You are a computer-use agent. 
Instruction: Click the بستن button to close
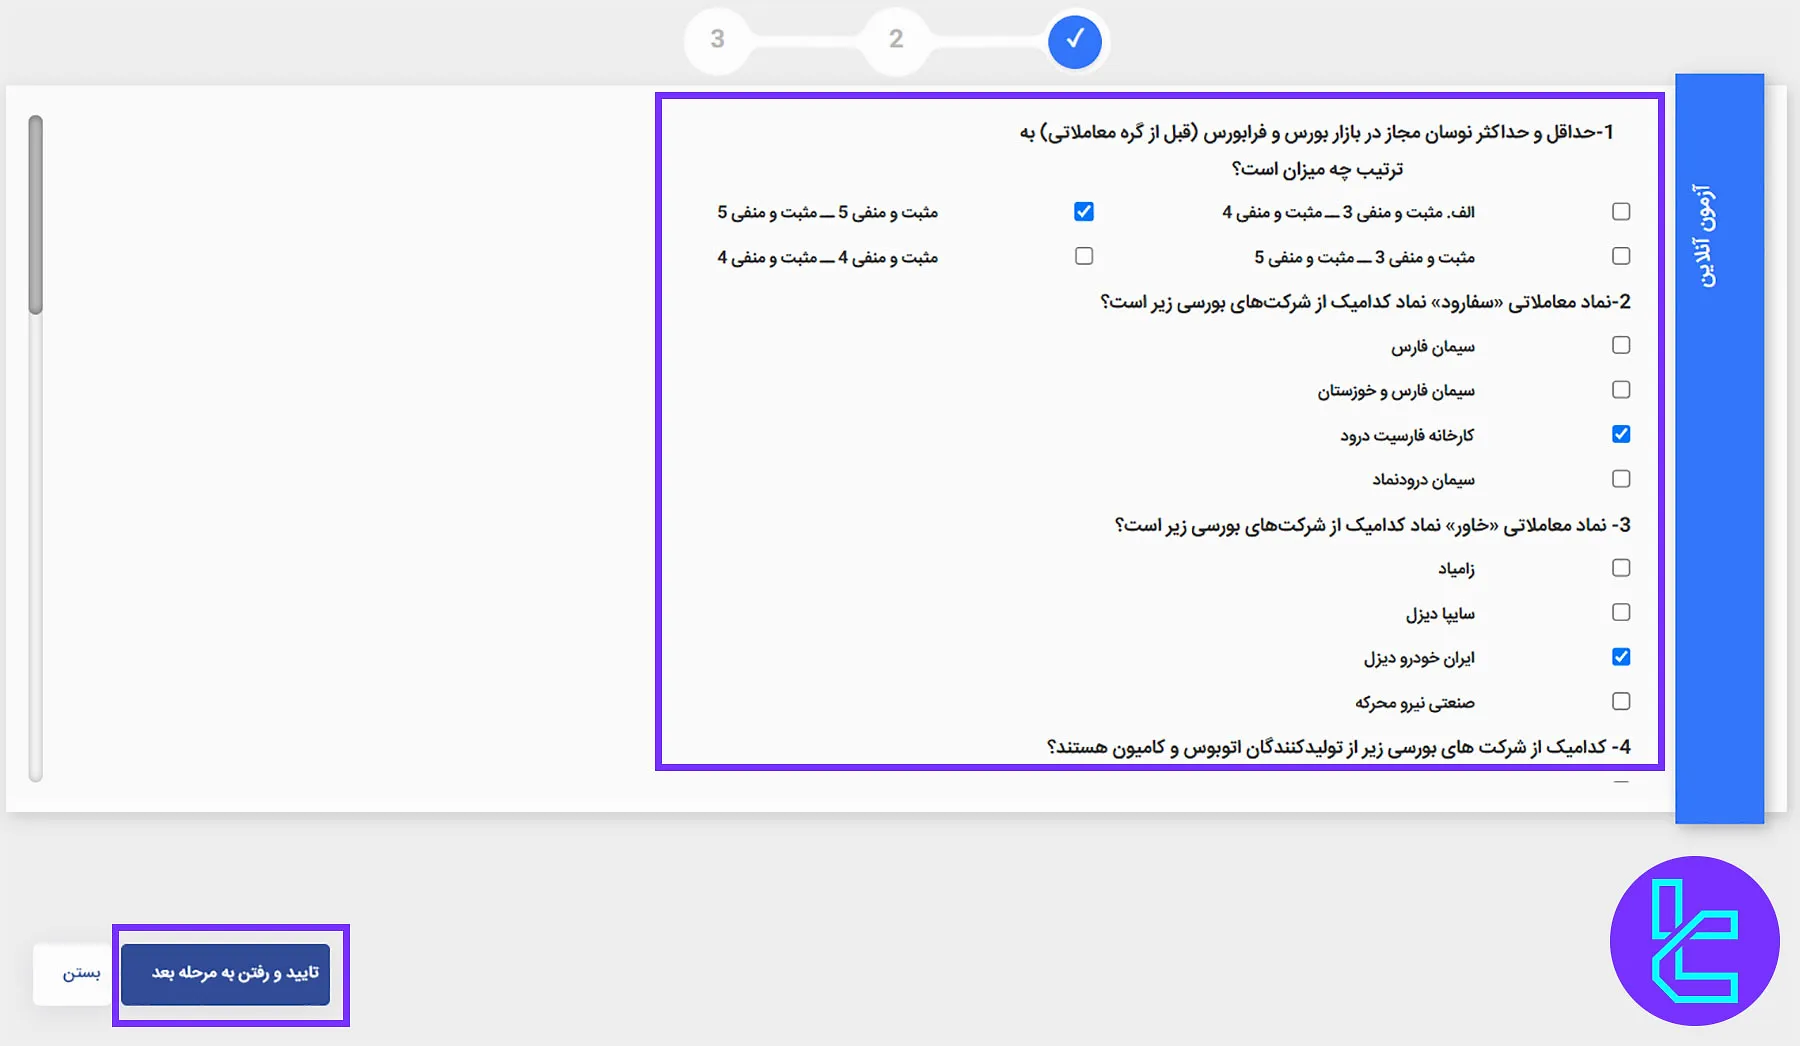tap(76, 974)
